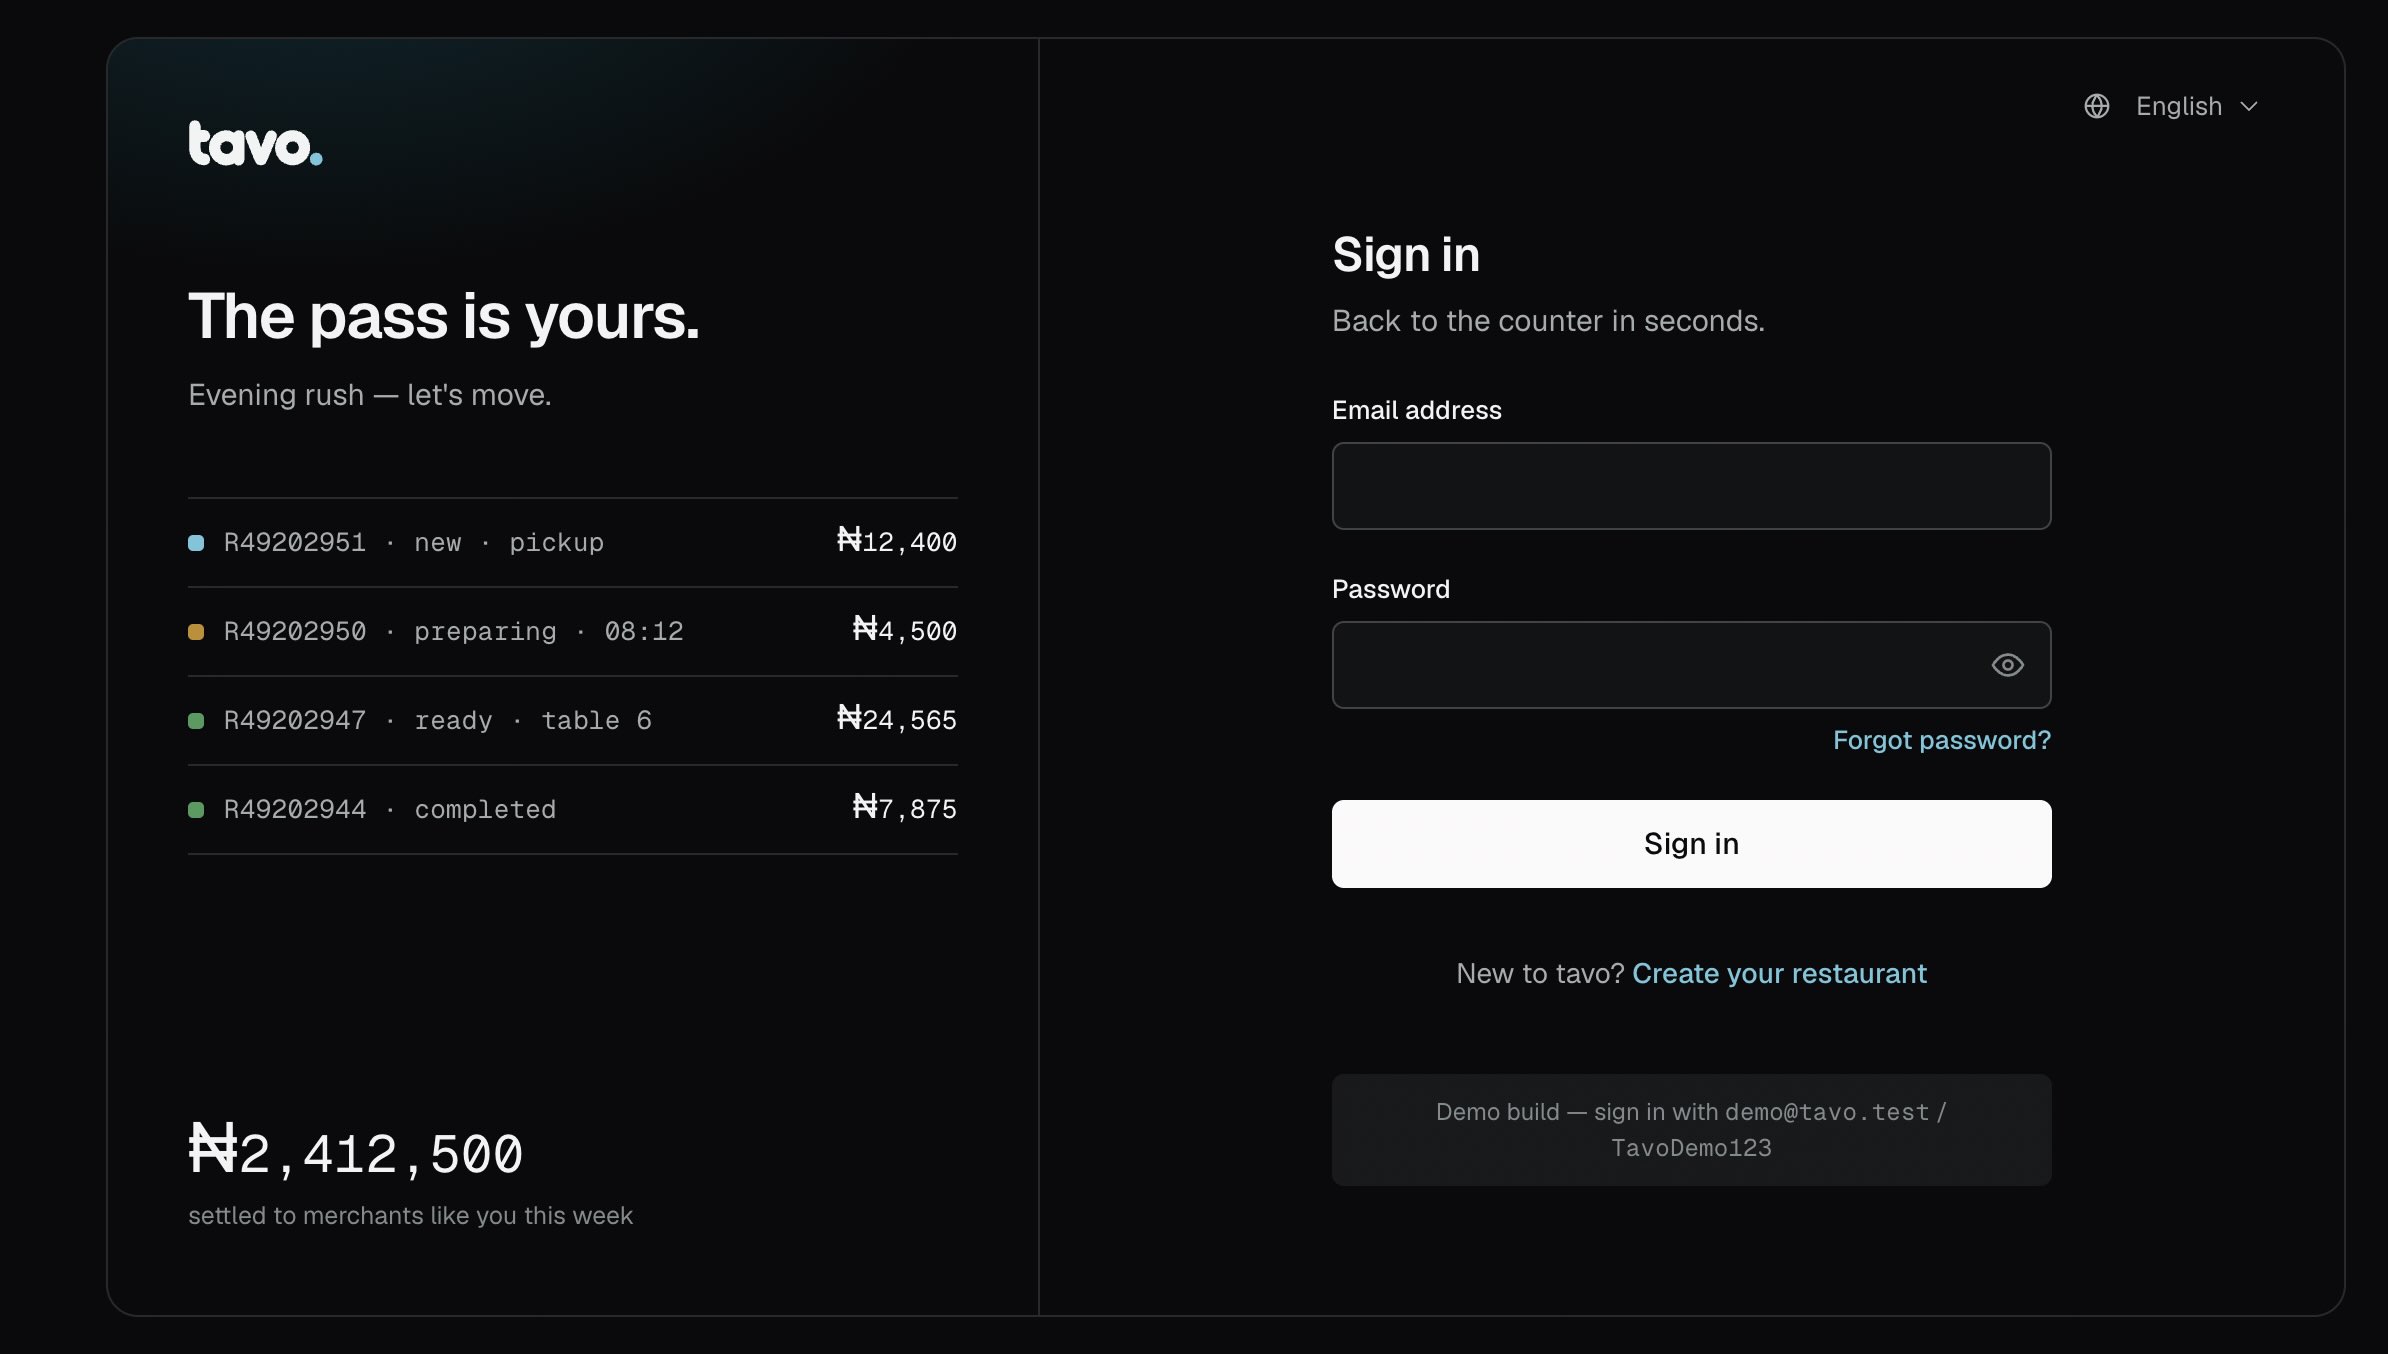Select order row R49202947 ready table 6
This screenshot has height=1354, width=2388.
572,721
